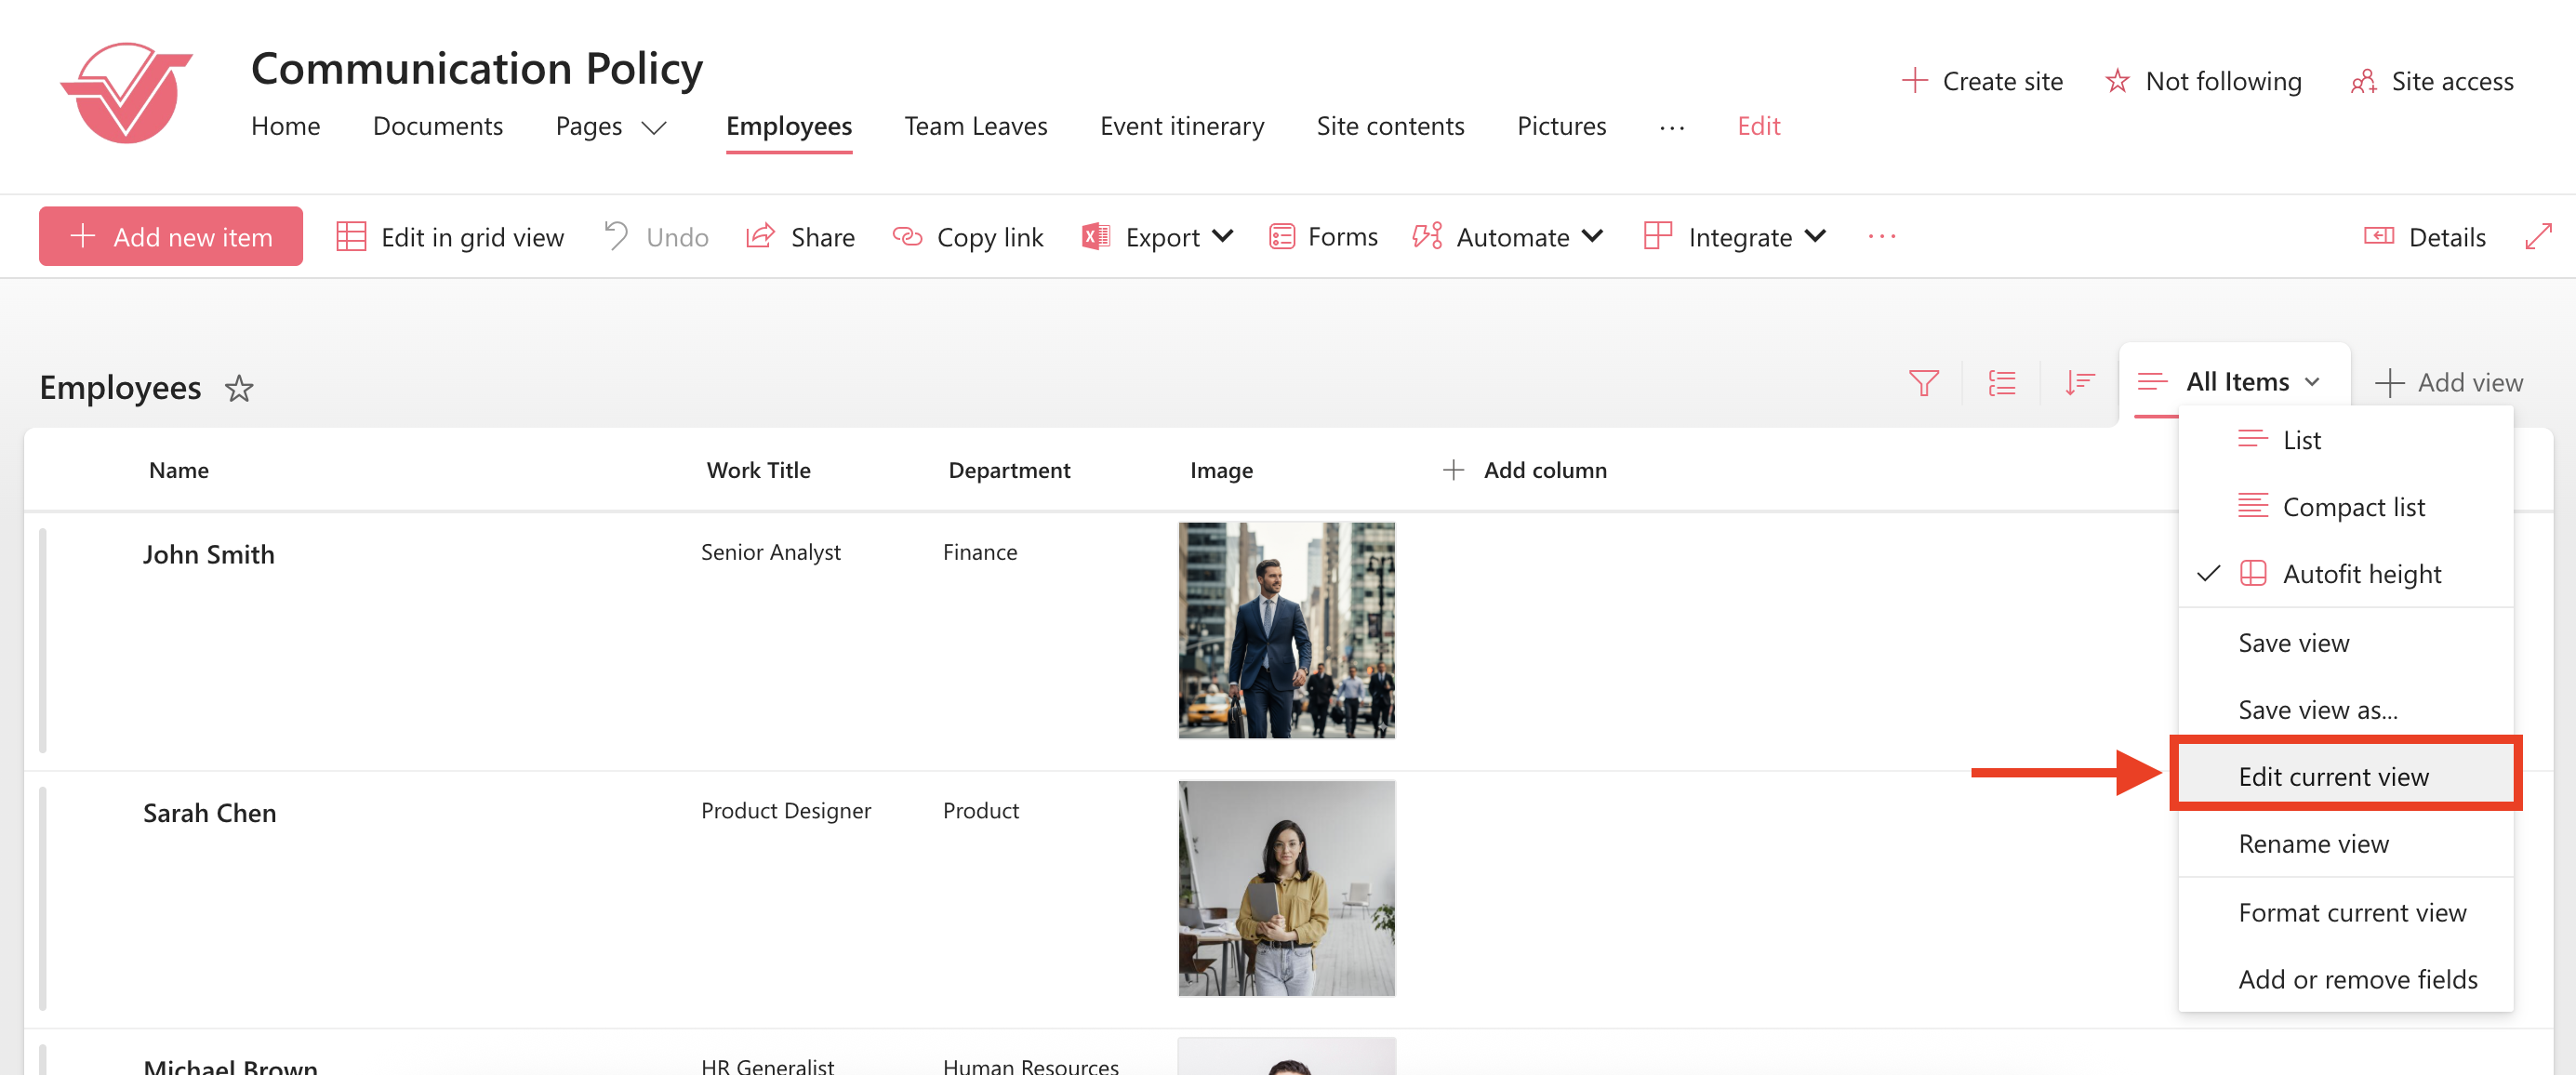Click the Sort icon next to views
The image size is (2576, 1075).
click(x=2079, y=383)
